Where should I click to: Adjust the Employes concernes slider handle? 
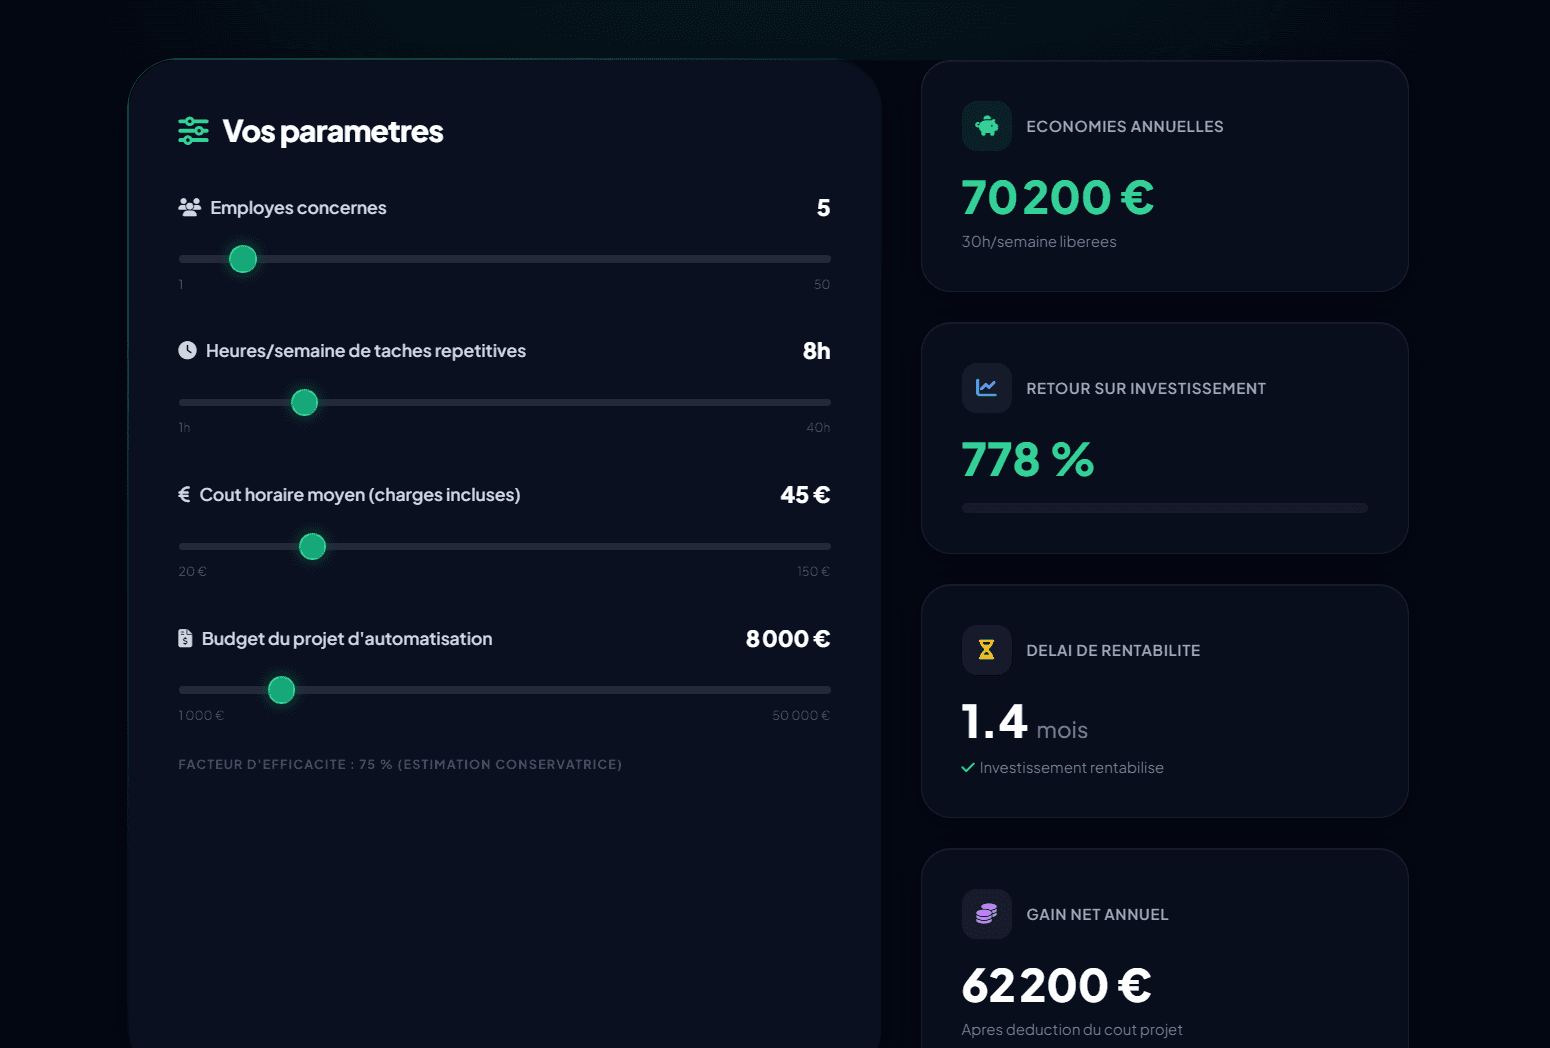tap(242, 258)
